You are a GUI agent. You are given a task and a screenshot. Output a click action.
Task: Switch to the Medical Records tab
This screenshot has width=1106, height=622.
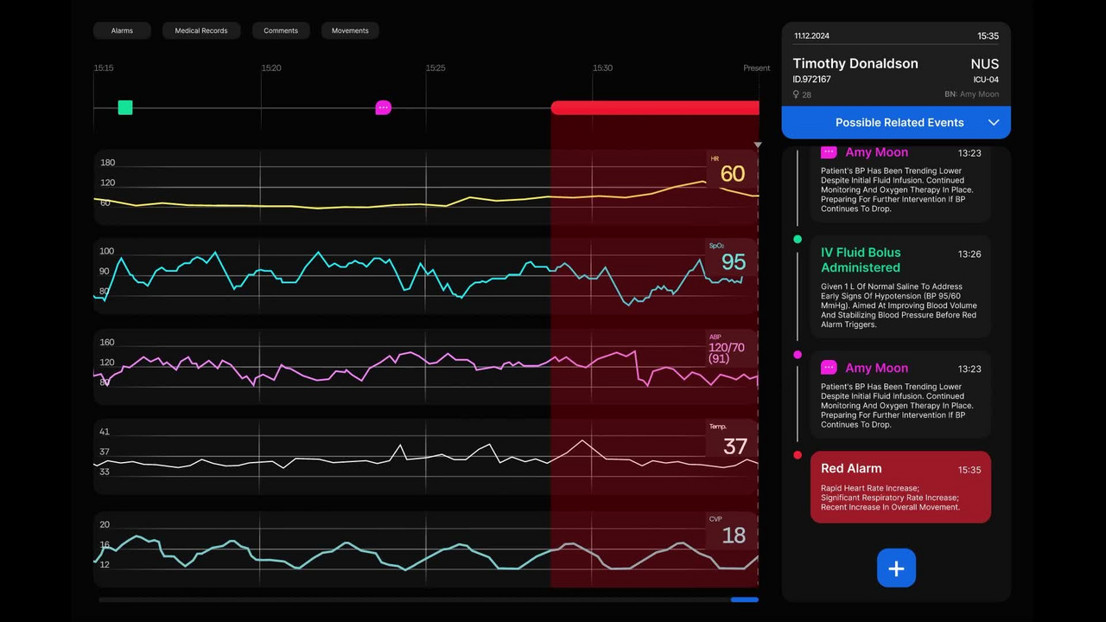point(201,30)
